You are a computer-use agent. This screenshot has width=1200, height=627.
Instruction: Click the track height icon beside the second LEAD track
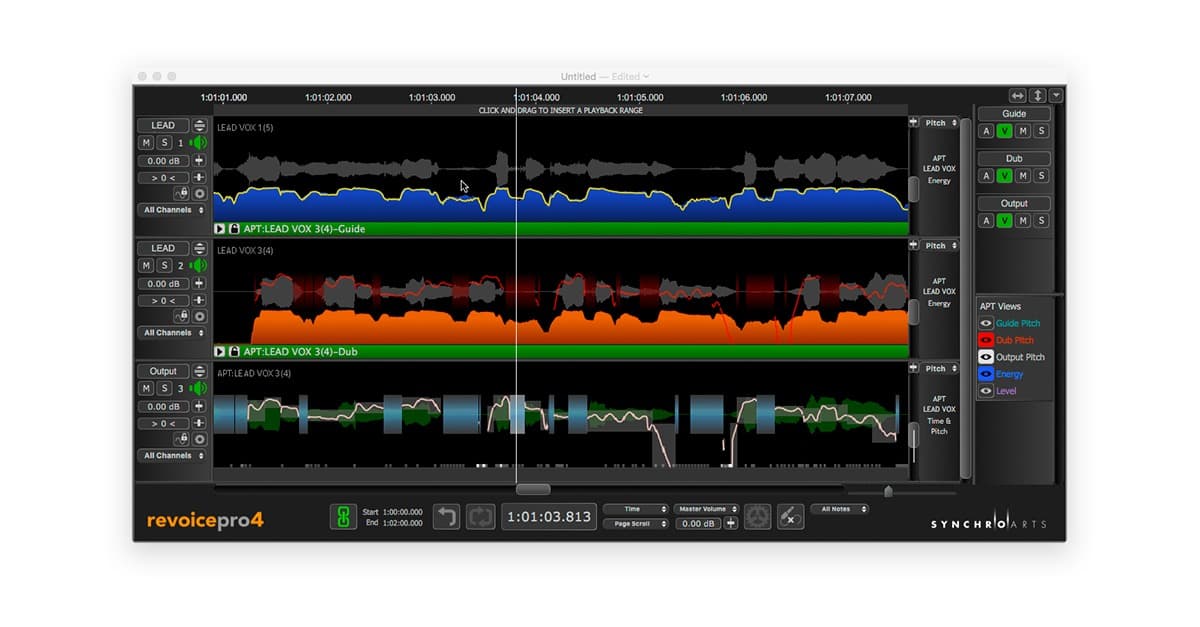(x=200, y=249)
